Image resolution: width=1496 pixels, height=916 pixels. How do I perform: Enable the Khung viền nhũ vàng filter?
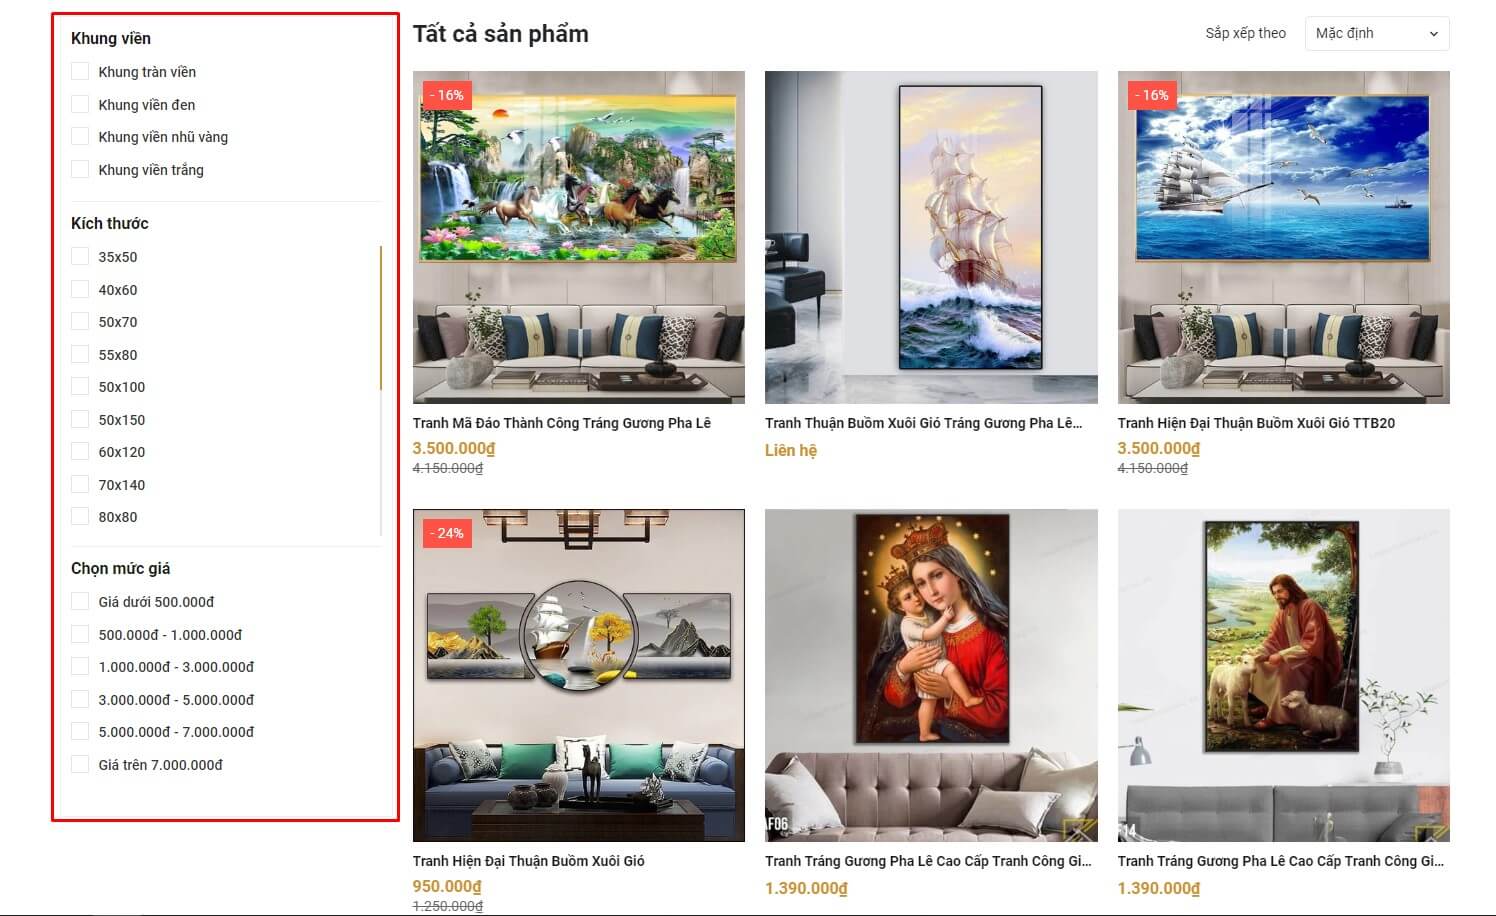80,137
